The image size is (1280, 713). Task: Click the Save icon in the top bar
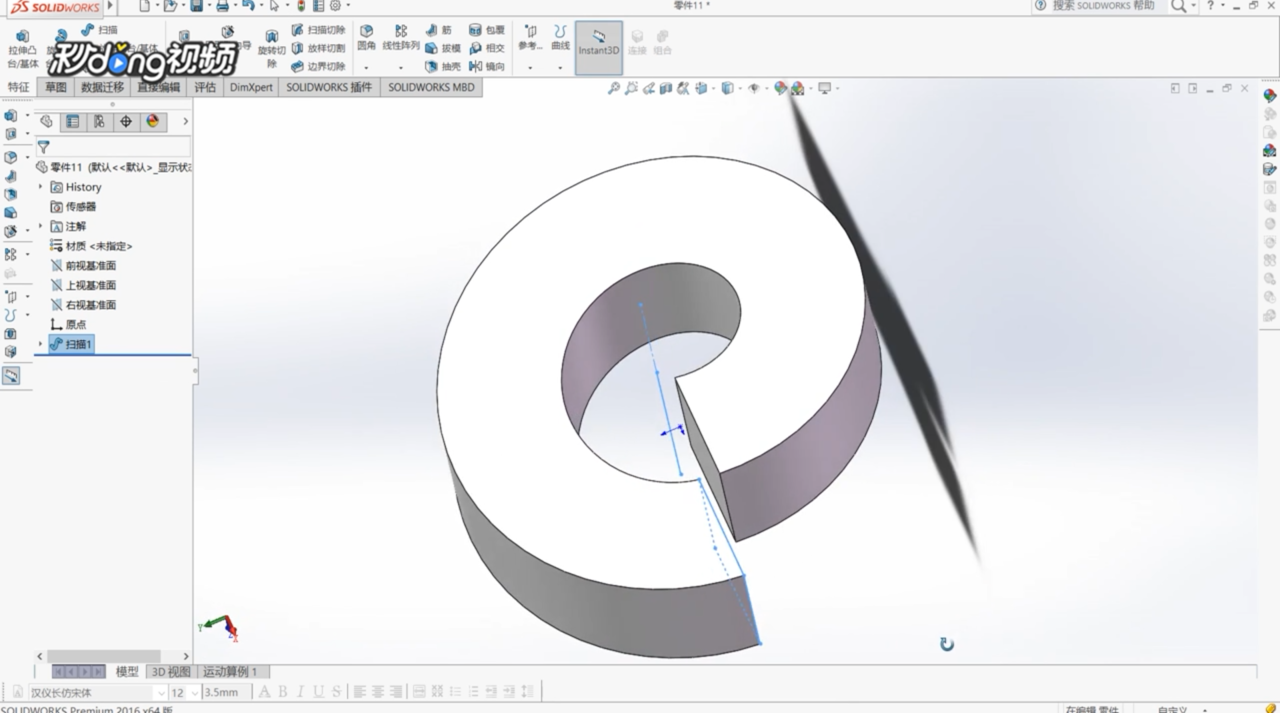[196, 6]
